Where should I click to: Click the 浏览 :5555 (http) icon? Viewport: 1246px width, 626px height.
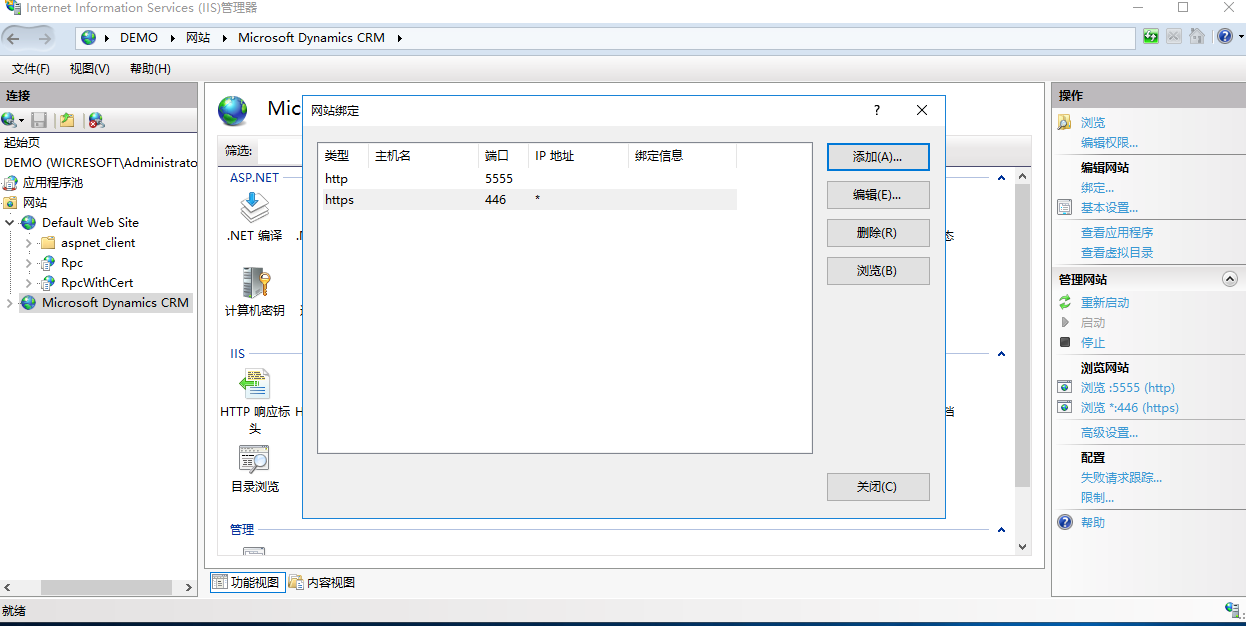(x=1065, y=387)
